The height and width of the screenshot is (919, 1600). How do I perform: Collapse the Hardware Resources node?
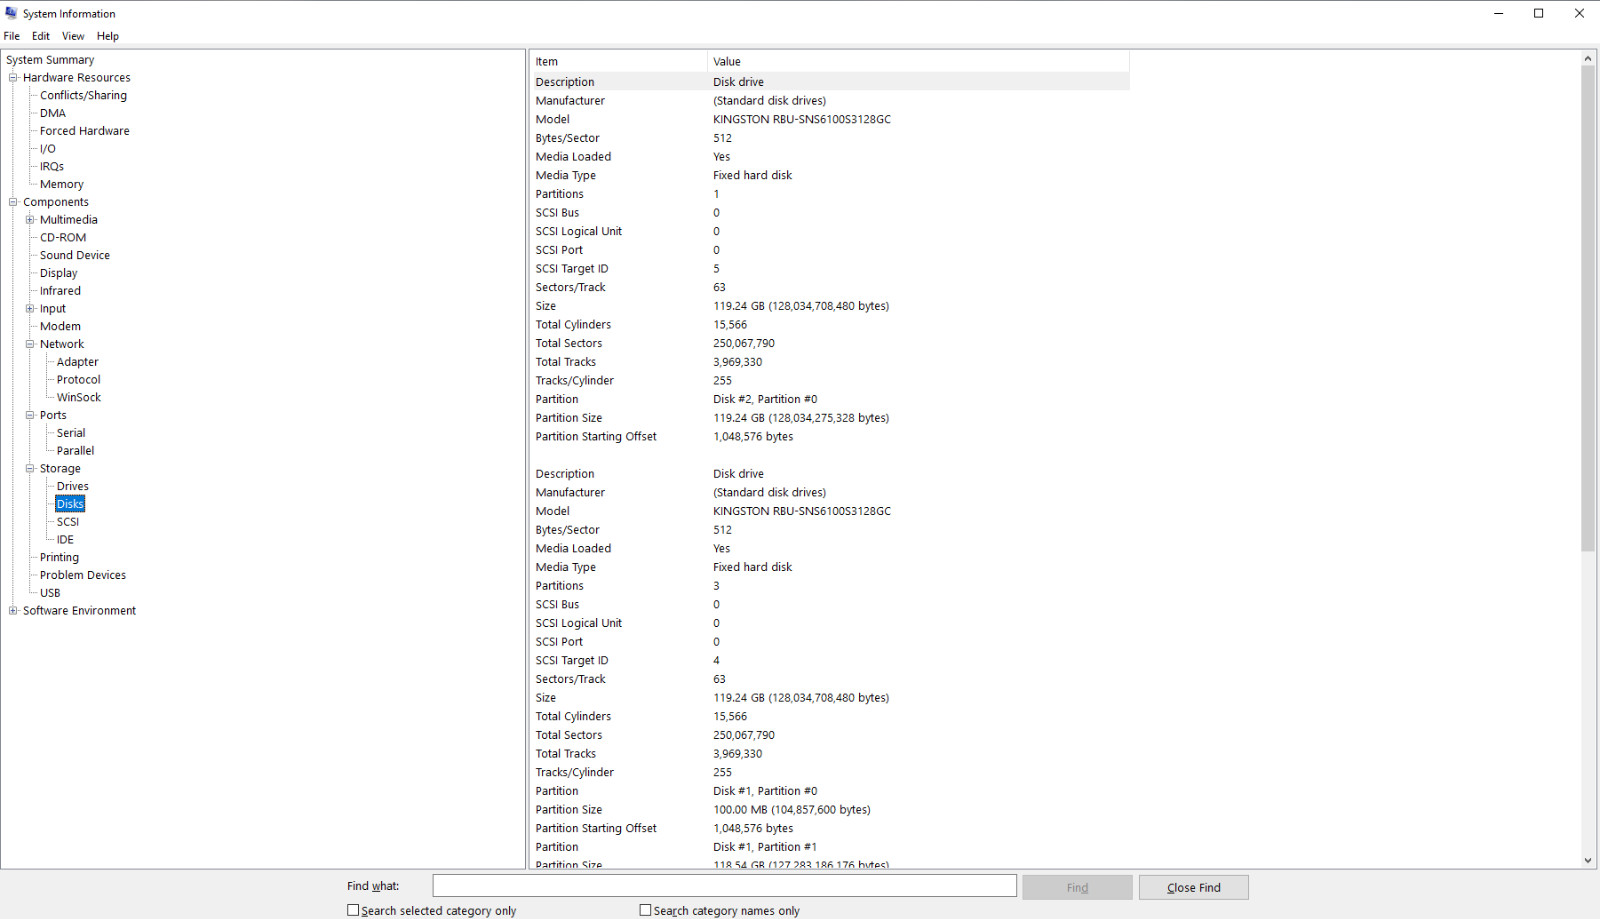coord(13,77)
